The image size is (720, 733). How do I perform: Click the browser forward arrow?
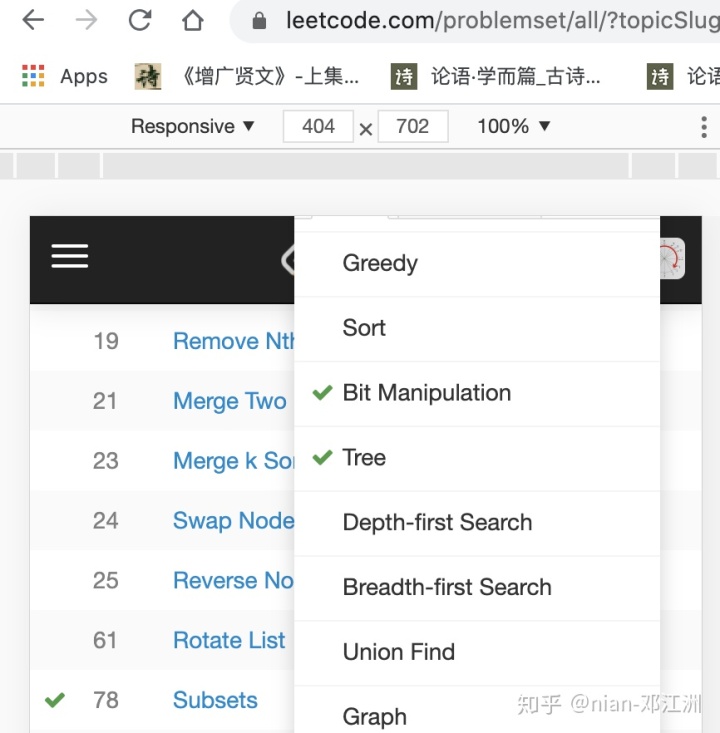click(86, 20)
